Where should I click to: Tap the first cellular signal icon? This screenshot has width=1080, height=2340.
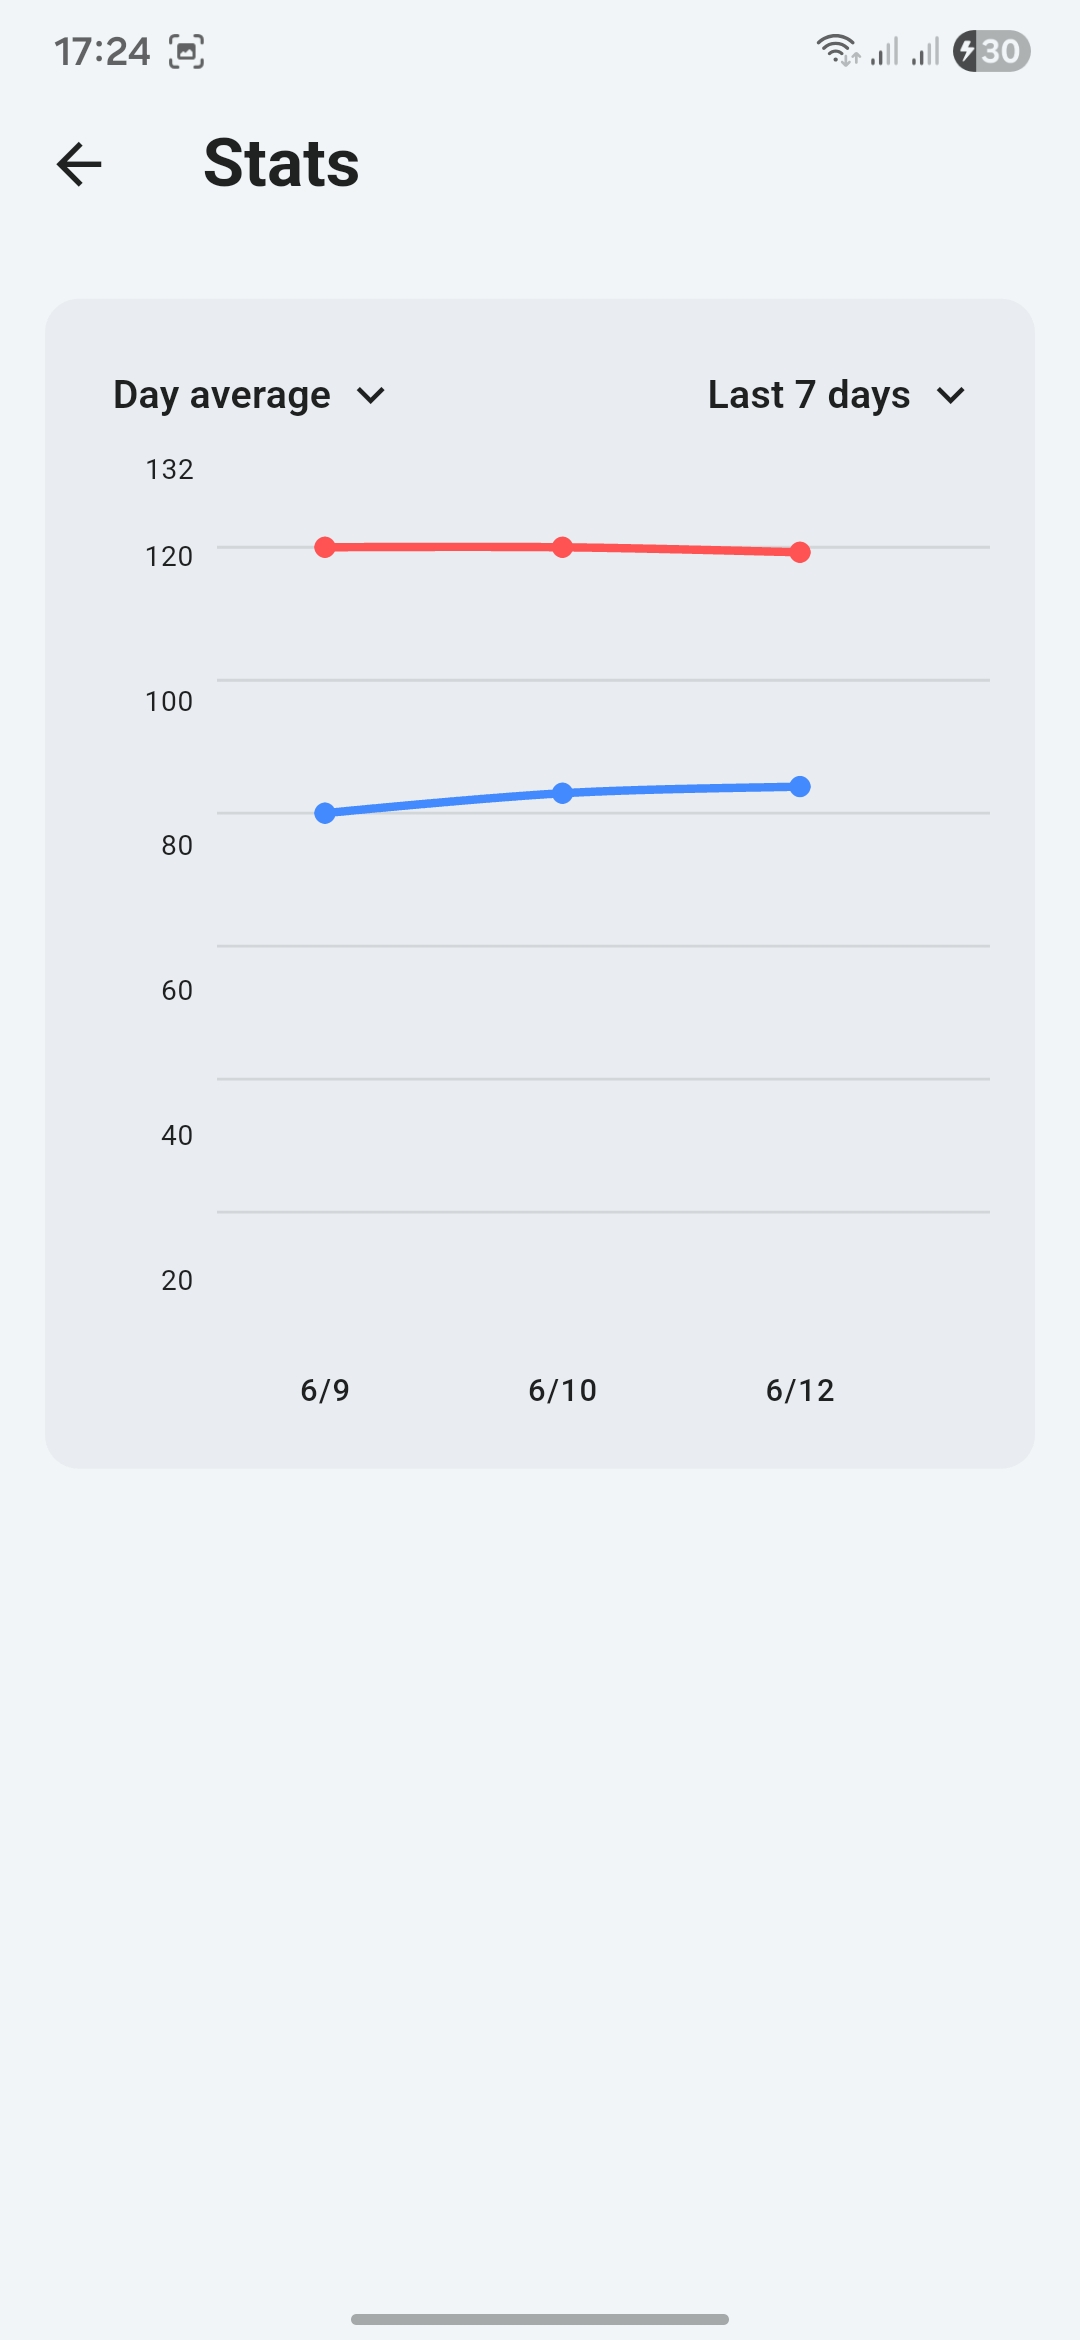[x=885, y=51]
